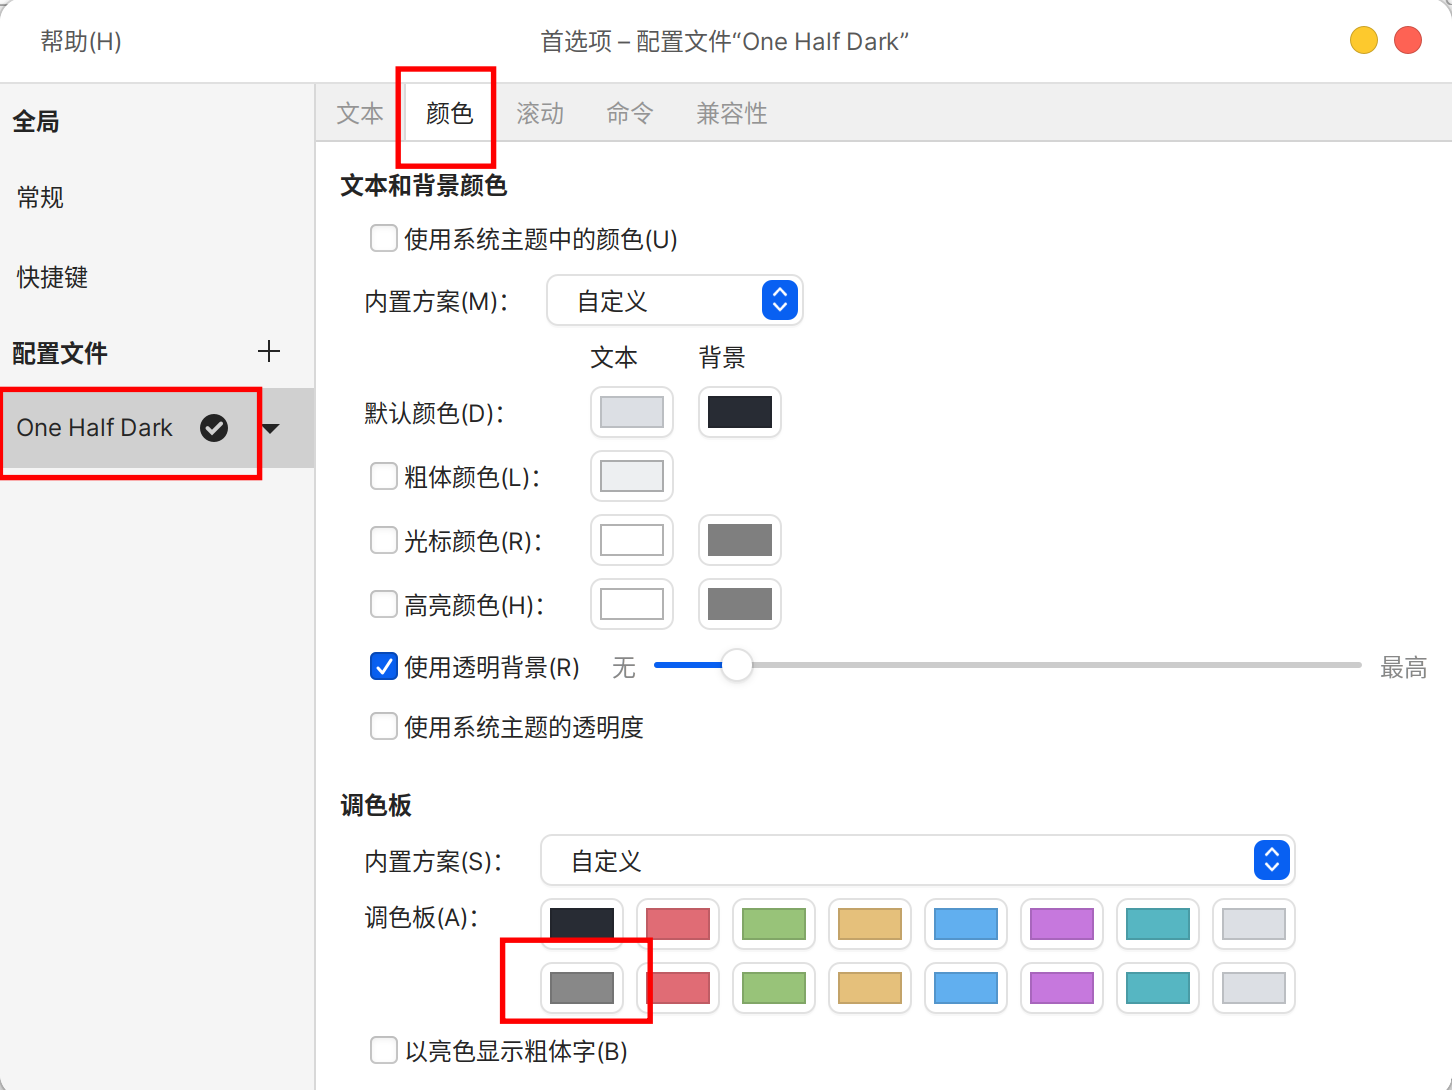The width and height of the screenshot is (1452, 1090).
Task: Open the text and background built-in scheme dropdown
Action: tap(675, 301)
